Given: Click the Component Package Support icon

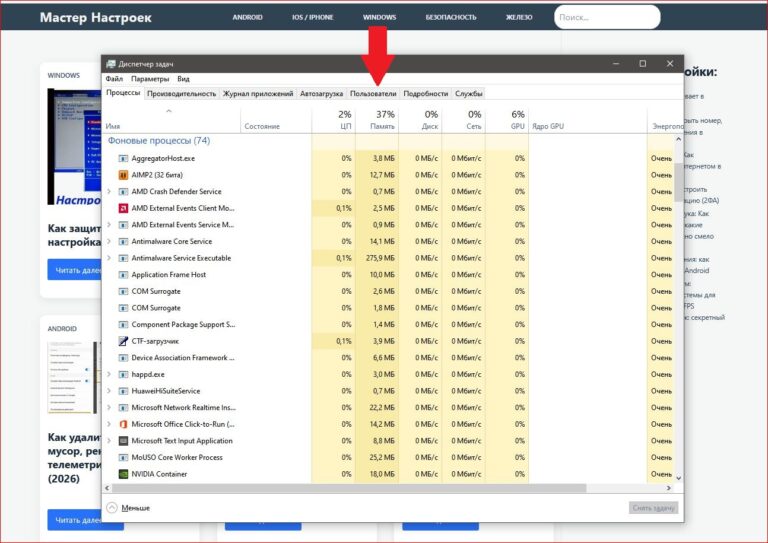Looking at the screenshot, I should (x=123, y=324).
